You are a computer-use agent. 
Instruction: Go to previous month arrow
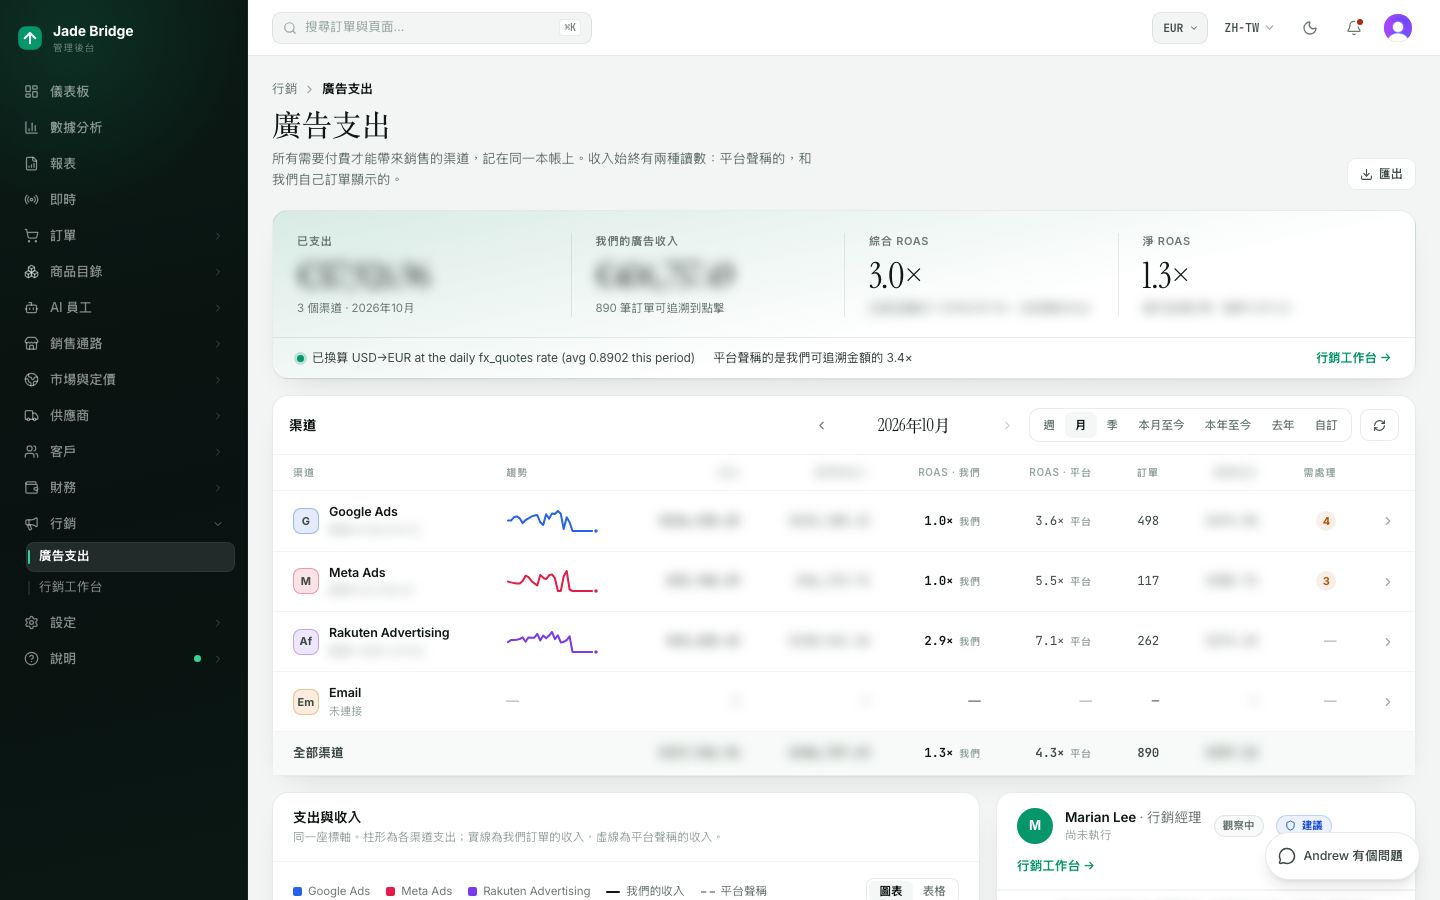pyautogui.click(x=822, y=425)
